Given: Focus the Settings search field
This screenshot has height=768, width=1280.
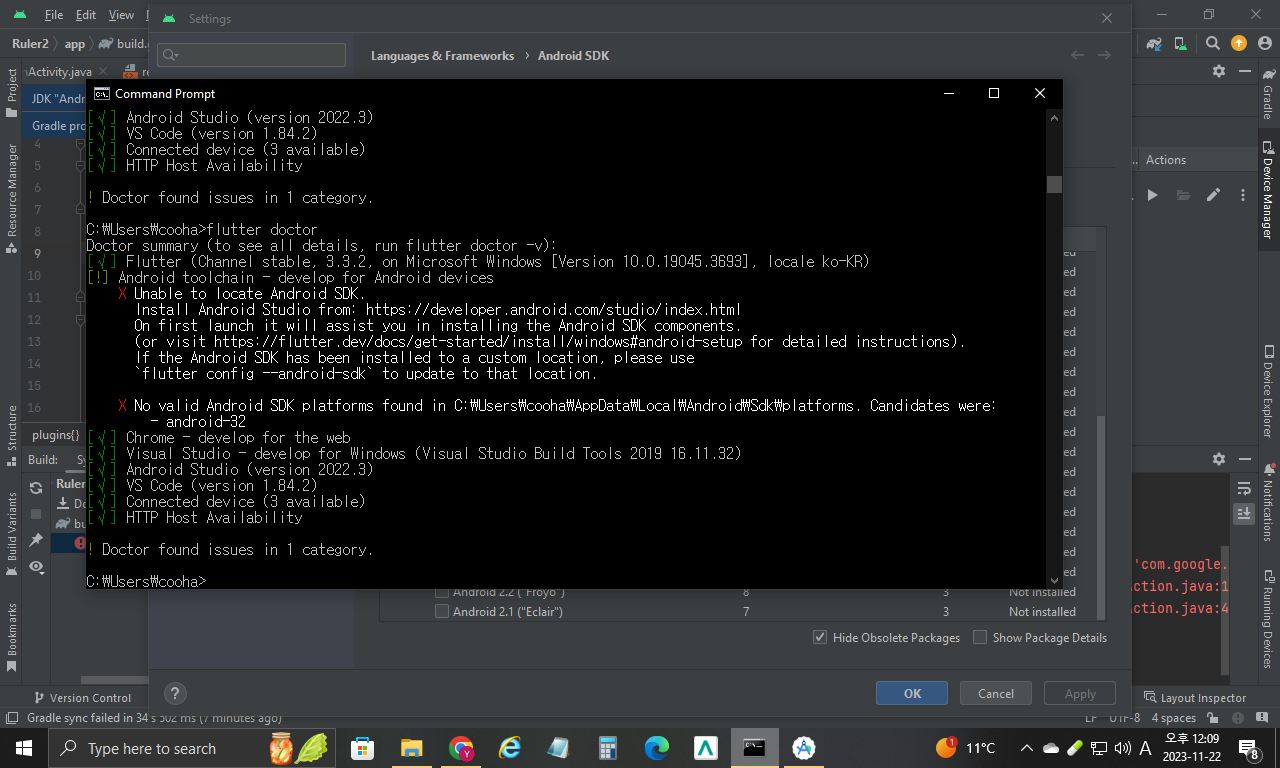Looking at the screenshot, I should point(251,55).
